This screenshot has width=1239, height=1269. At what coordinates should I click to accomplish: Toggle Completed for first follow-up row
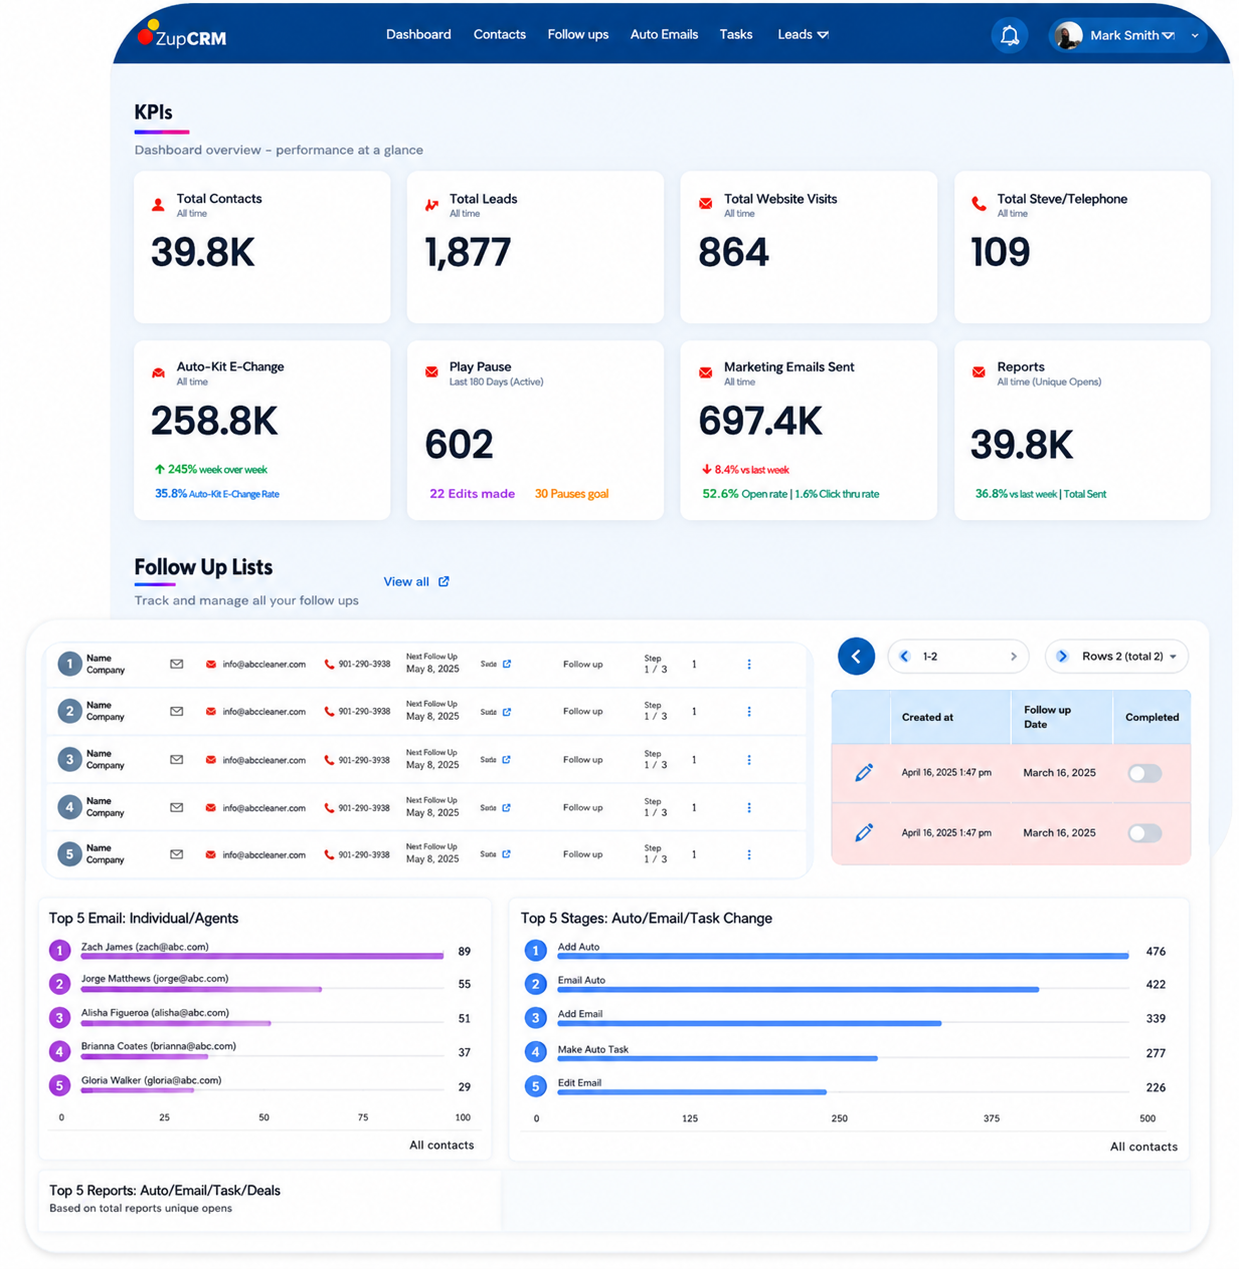1145,773
